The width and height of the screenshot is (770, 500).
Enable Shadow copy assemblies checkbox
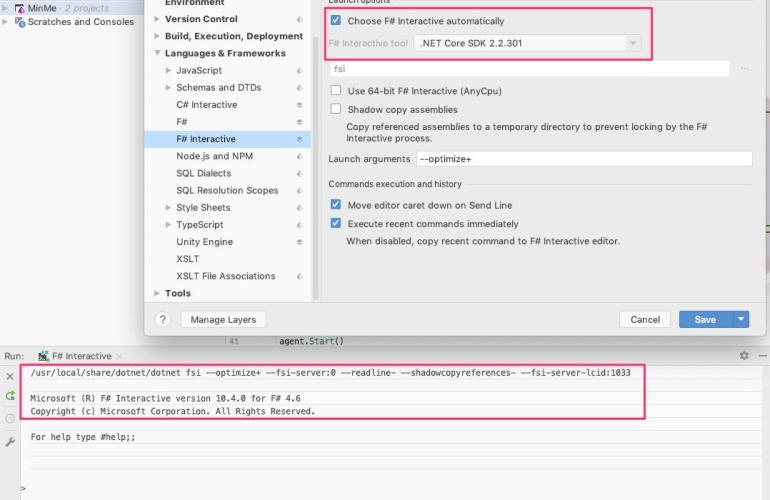coord(336,110)
